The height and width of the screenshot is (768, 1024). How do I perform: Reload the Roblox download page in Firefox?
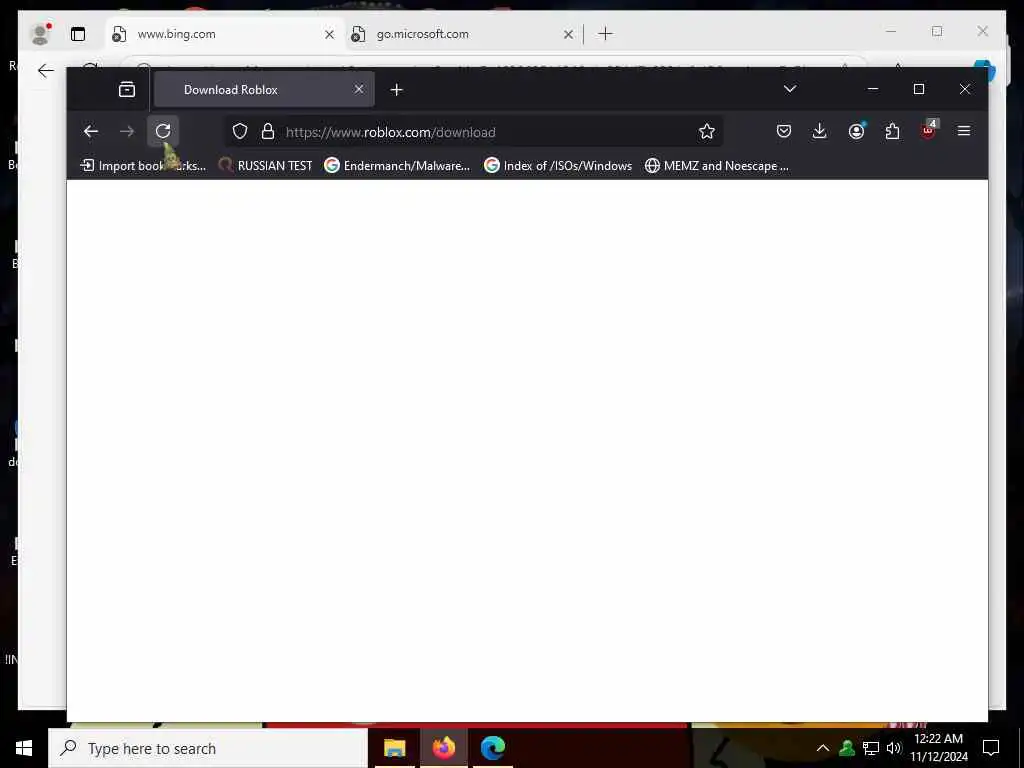[163, 131]
